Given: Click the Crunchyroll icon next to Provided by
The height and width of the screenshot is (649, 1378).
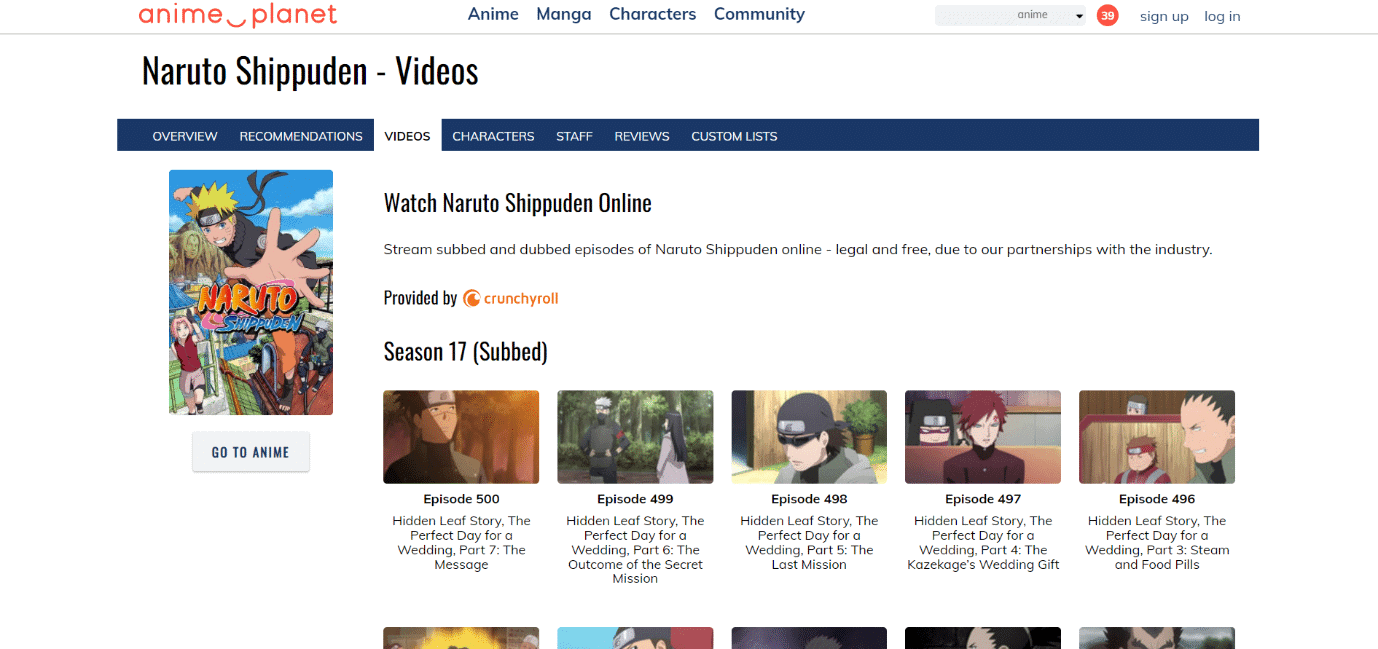Looking at the screenshot, I should pyautogui.click(x=471, y=298).
